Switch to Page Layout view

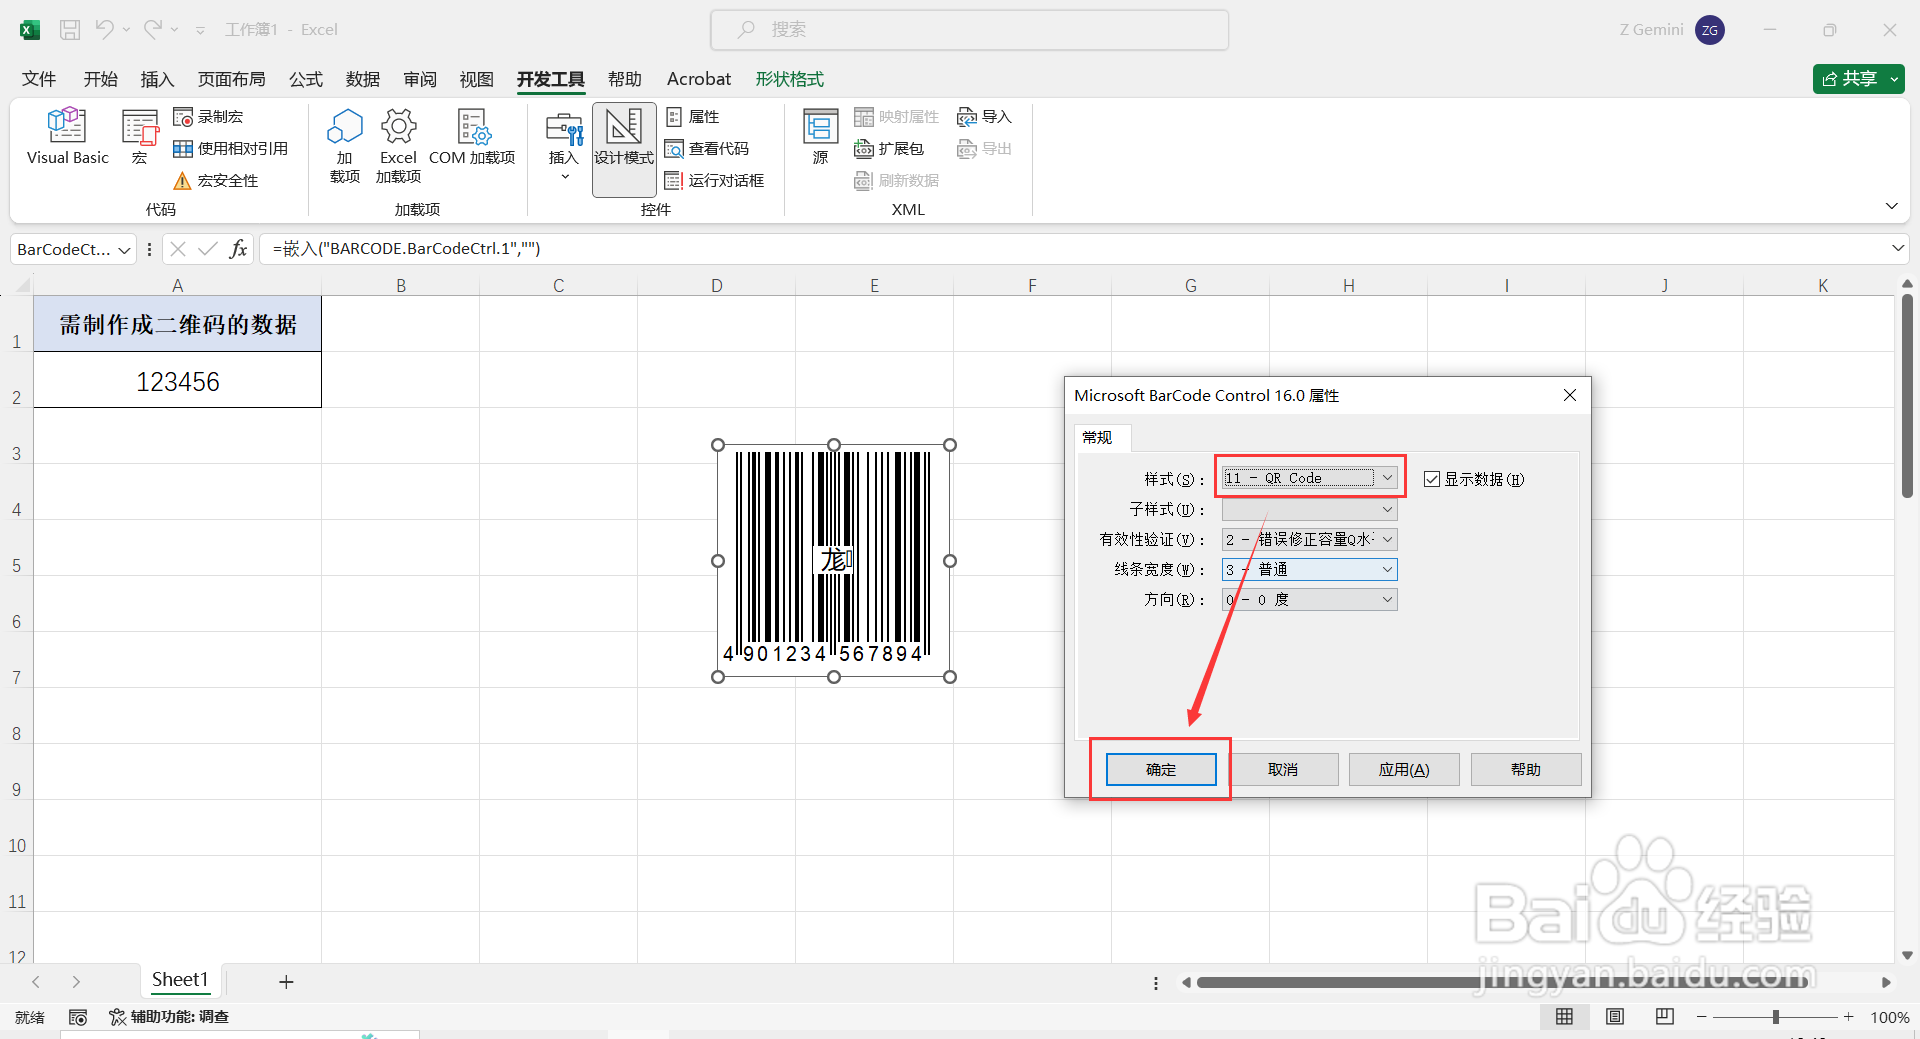(x=1614, y=1017)
